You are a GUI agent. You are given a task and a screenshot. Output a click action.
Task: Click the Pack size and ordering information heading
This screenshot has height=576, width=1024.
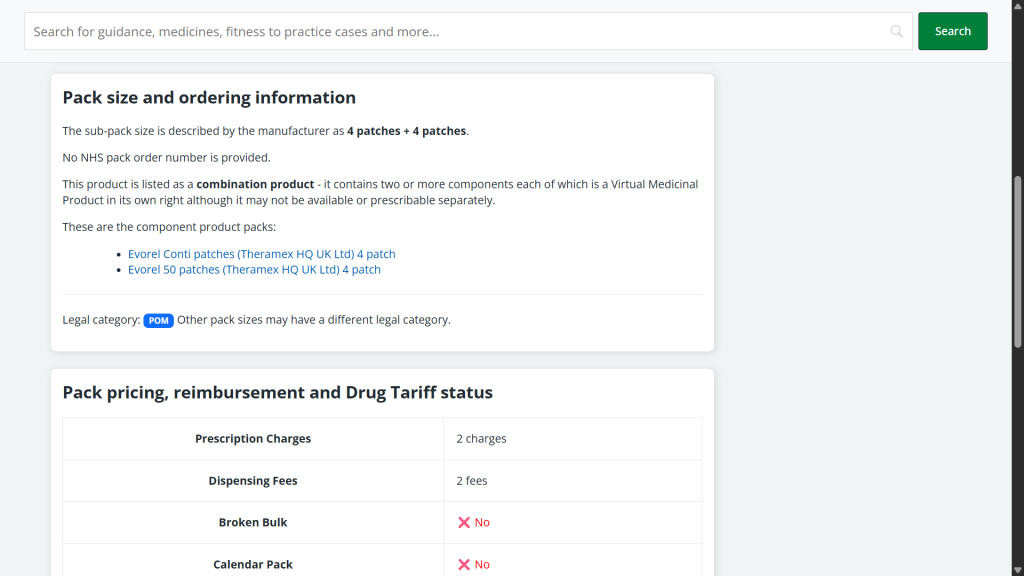tap(209, 98)
